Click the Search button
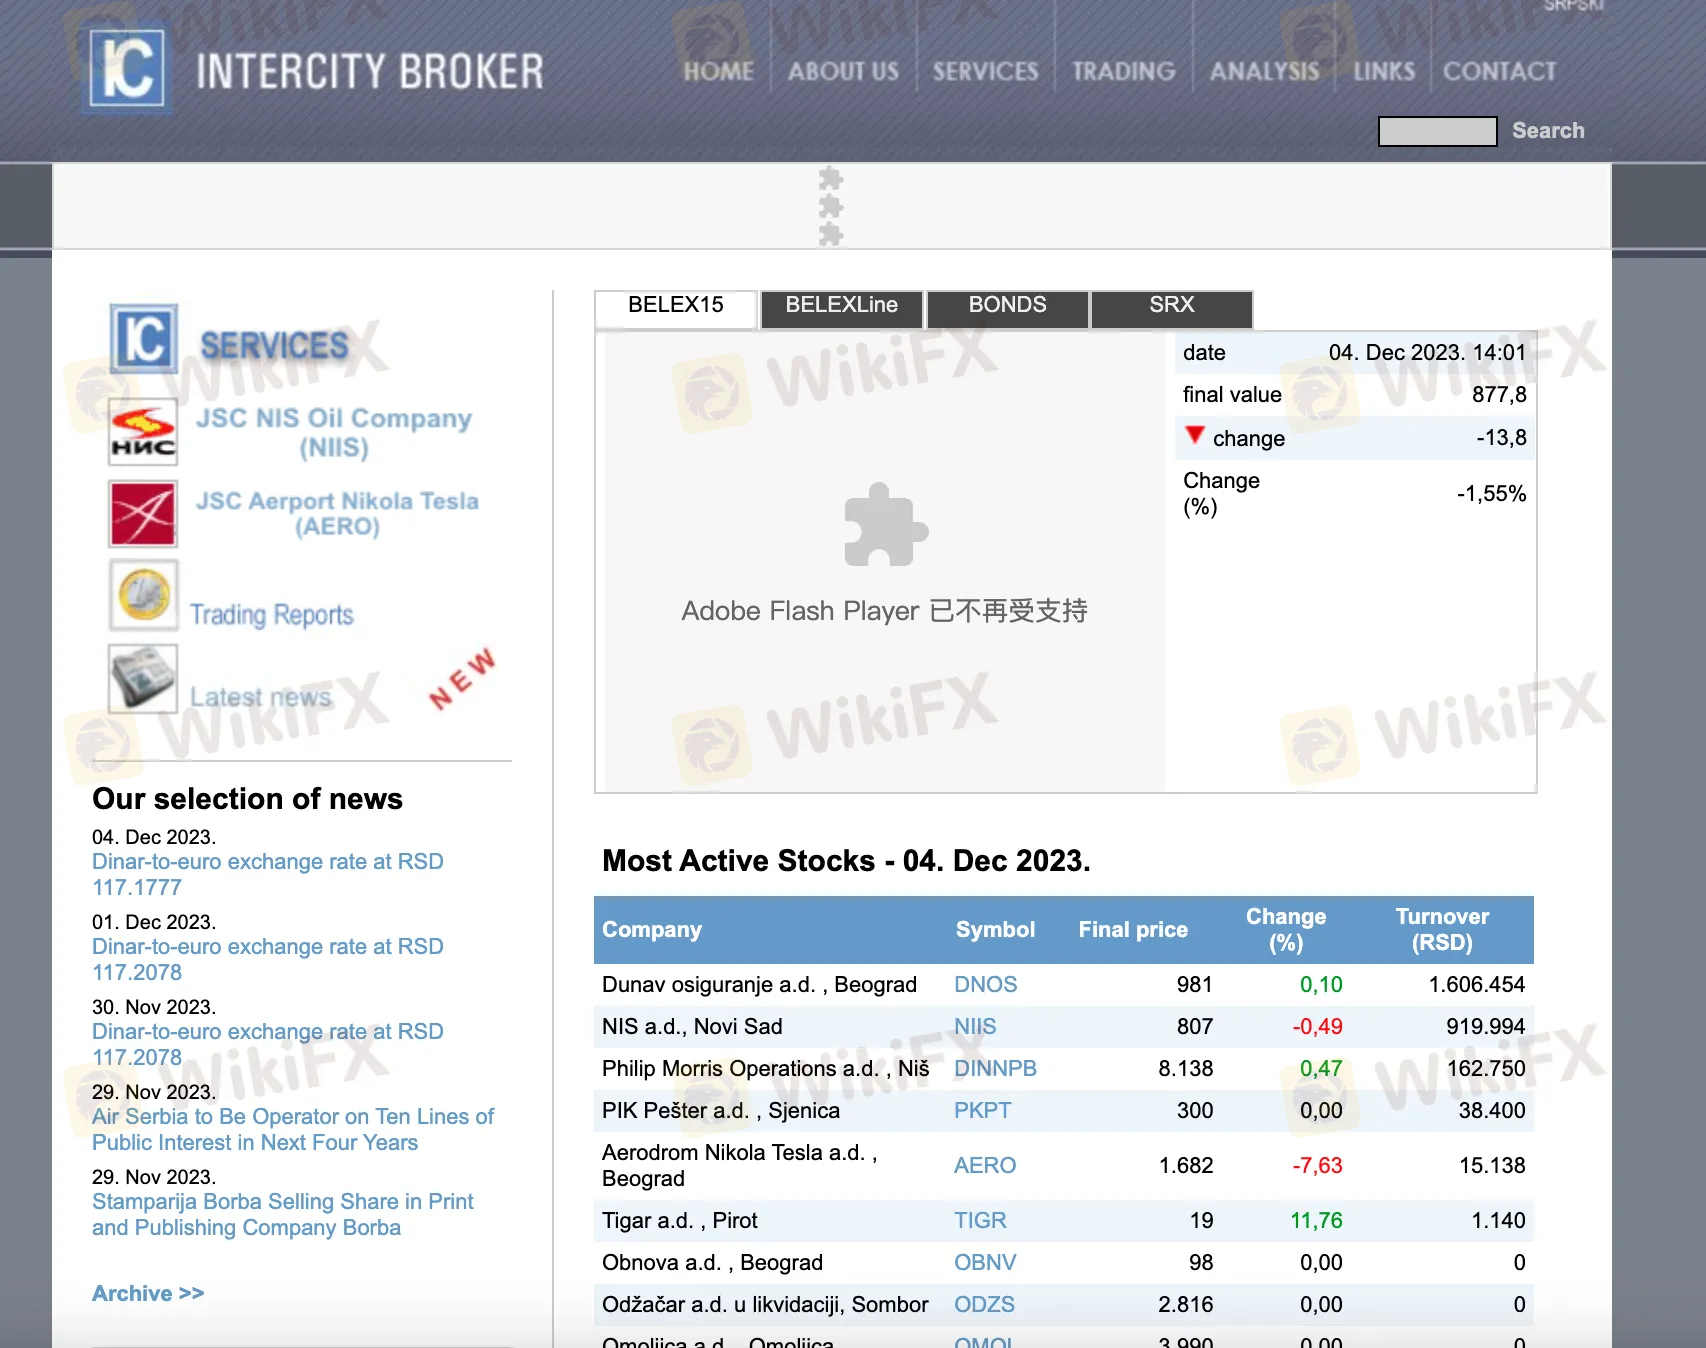 (x=1548, y=130)
